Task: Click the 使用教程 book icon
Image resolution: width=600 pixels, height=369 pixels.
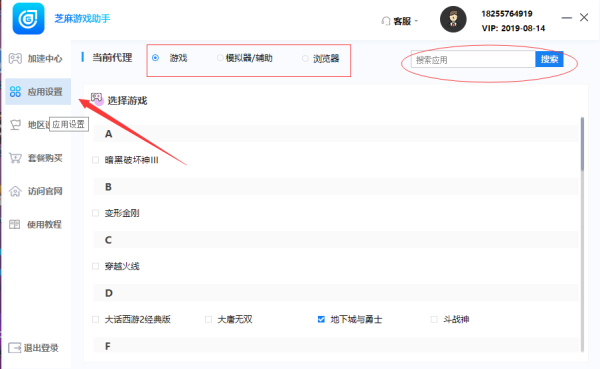Action: [15, 224]
